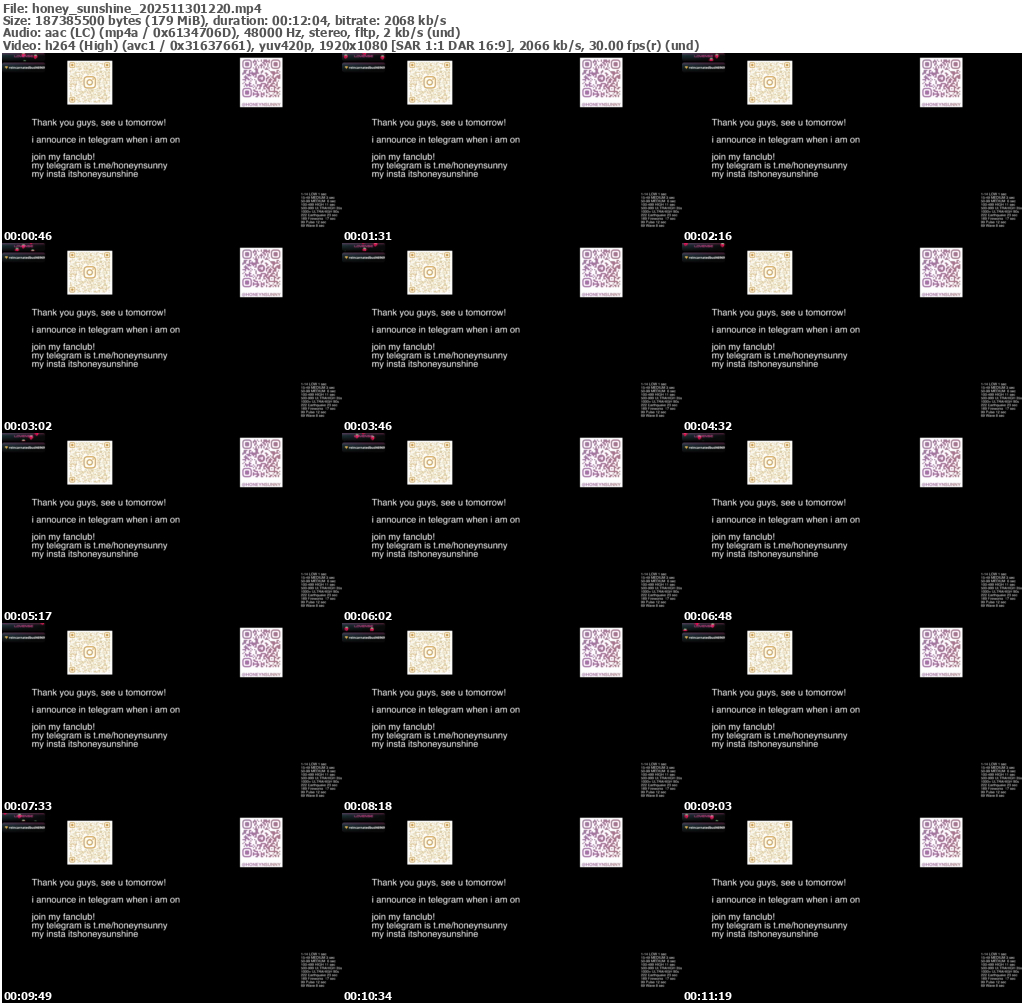This screenshot has height=1003, width=1024.
Task: Click "join my fanclub!" in the 00:01:31 frame
Action: point(403,157)
